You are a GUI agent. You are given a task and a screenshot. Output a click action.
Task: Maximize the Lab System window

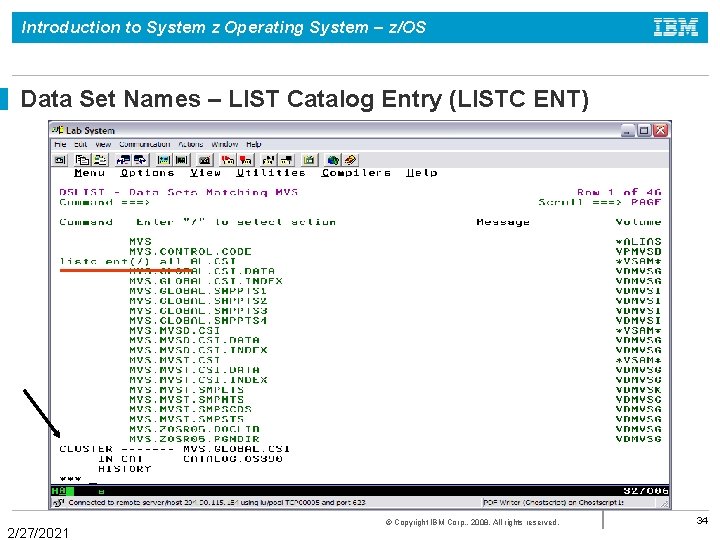coord(644,130)
